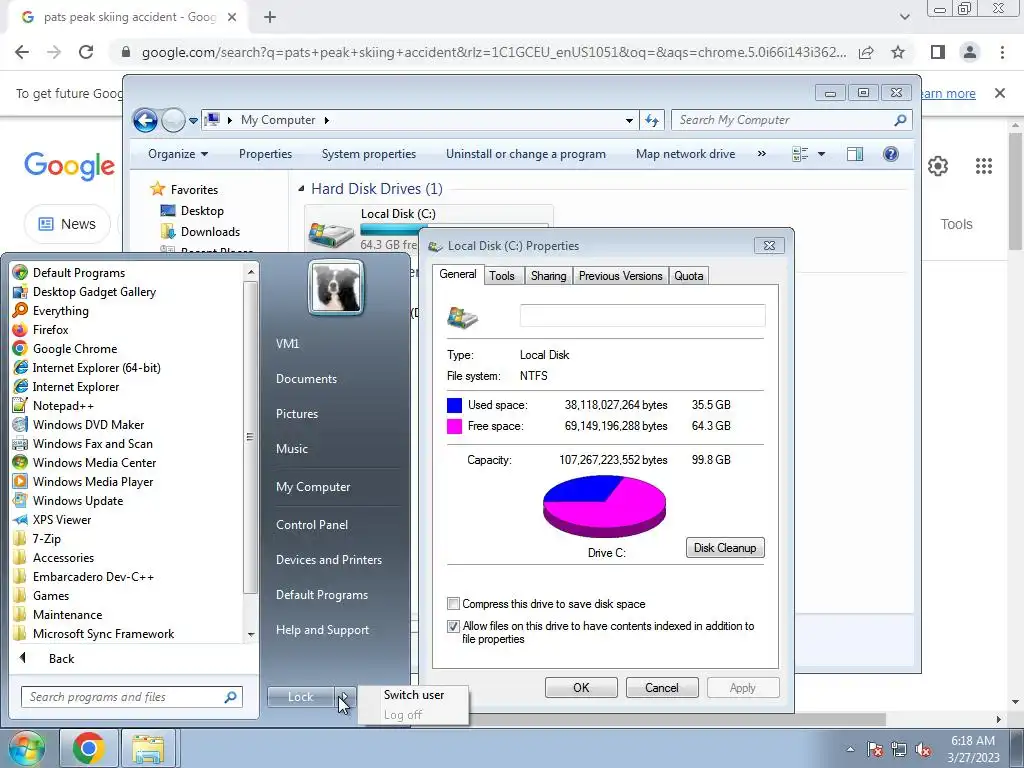1024x768 pixels.
Task: Click the Chrome icon on the taskbar
Action: 88,748
